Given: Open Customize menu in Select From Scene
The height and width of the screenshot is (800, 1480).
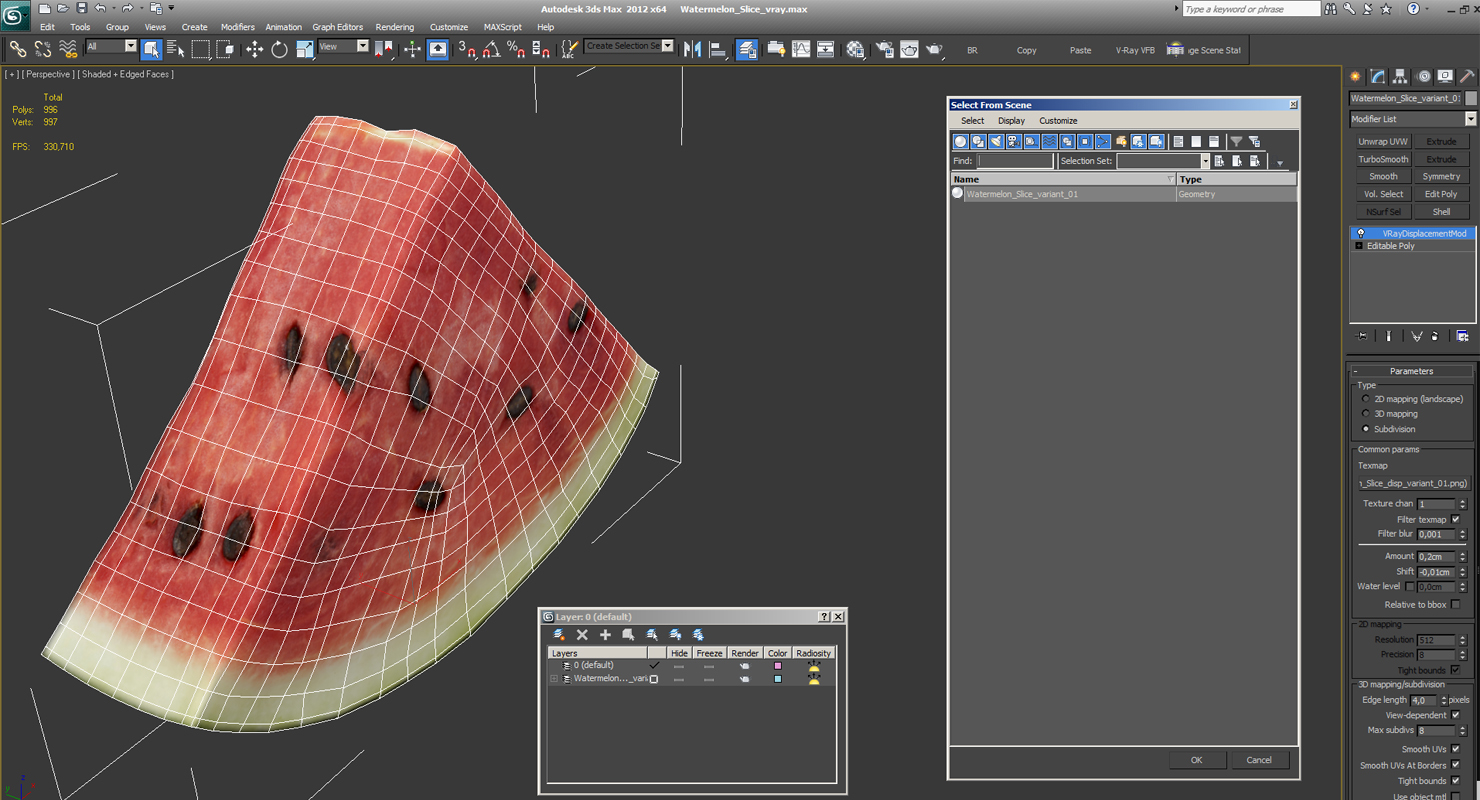Looking at the screenshot, I should tap(1058, 121).
